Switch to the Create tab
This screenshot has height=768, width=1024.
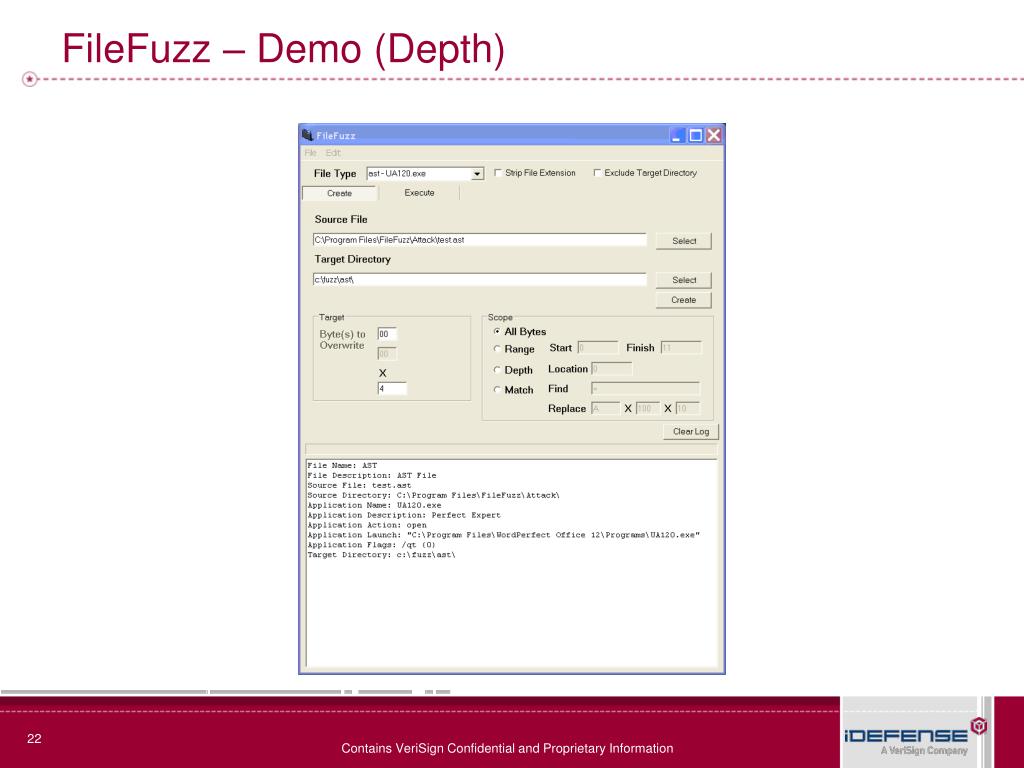click(x=340, y=193)
